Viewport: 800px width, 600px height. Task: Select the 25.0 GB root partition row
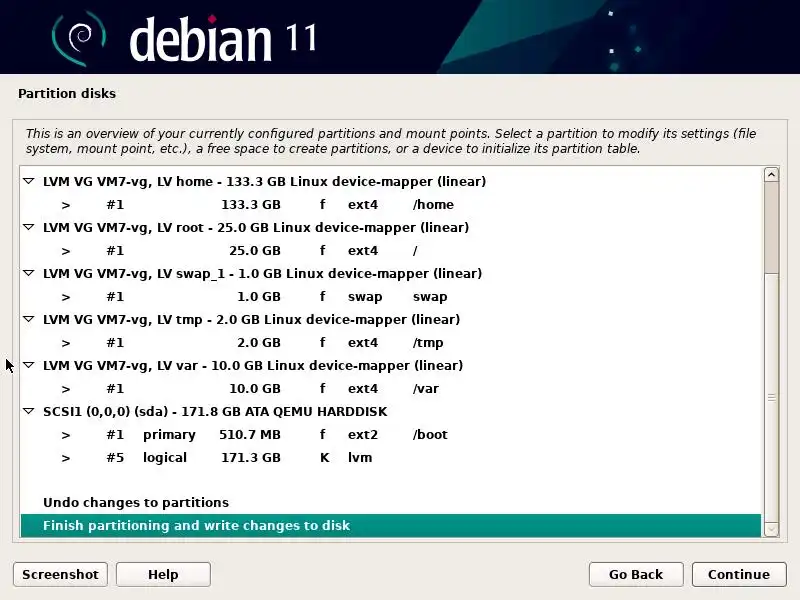pyautogui.click(x=391, y=251)
